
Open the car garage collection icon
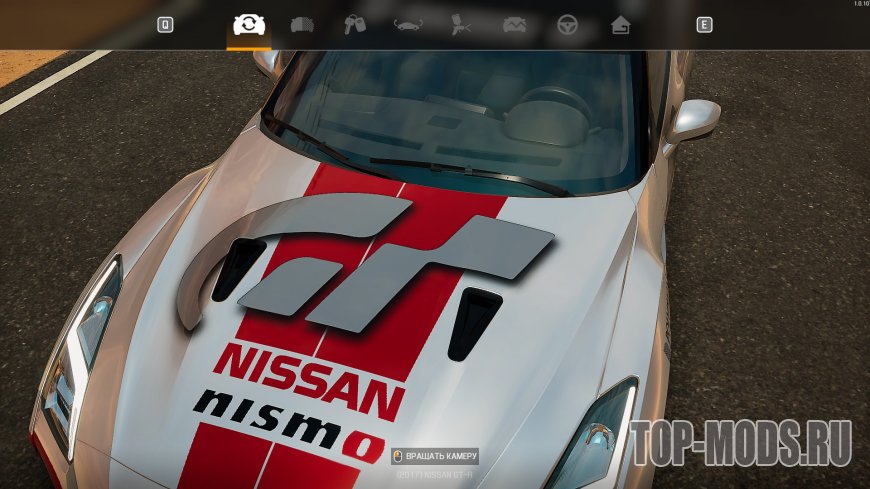(x=301, y=25)
